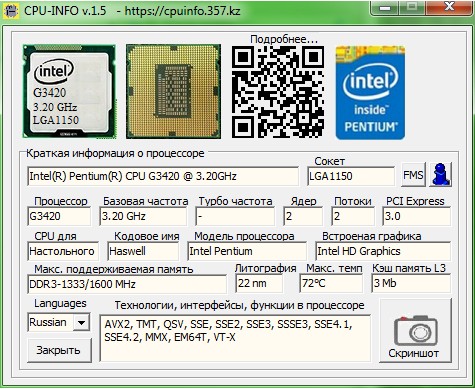The width and height of the screenshot is (475, 389).
Task: Click the base frequency field 3.20 GHz
Action: click(x=143, y=216)
